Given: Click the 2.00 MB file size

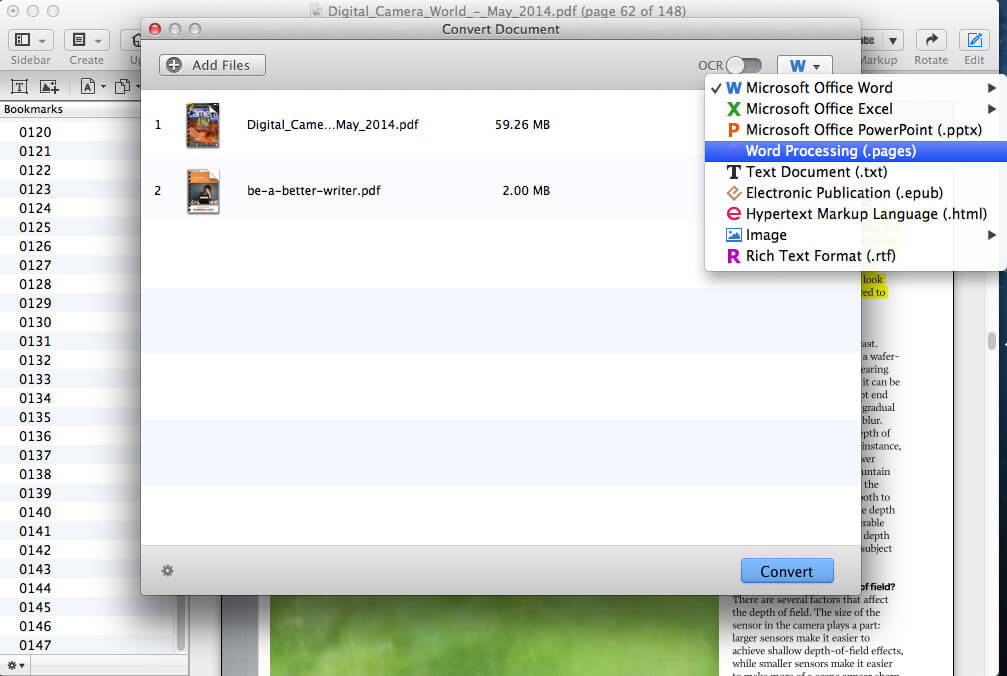Looking at the screenshot, I should coord(525,191).
